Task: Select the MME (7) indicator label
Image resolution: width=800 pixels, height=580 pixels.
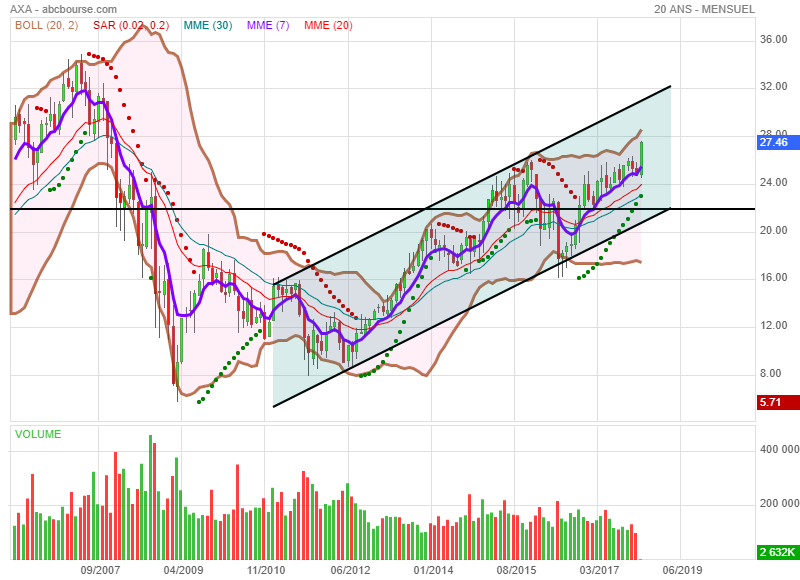Action: coord(268,26)
